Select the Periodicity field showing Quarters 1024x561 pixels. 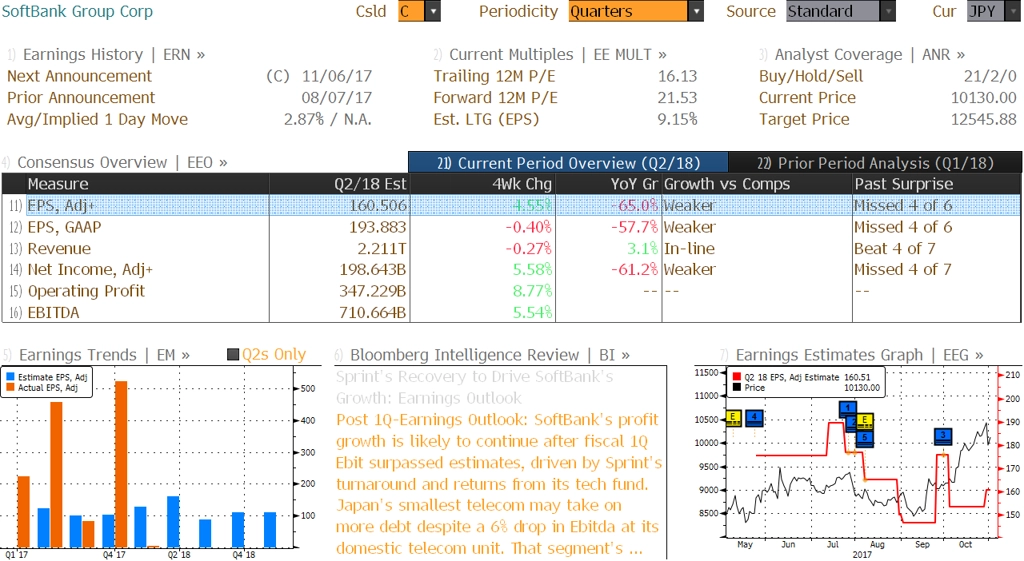[628, 11]
